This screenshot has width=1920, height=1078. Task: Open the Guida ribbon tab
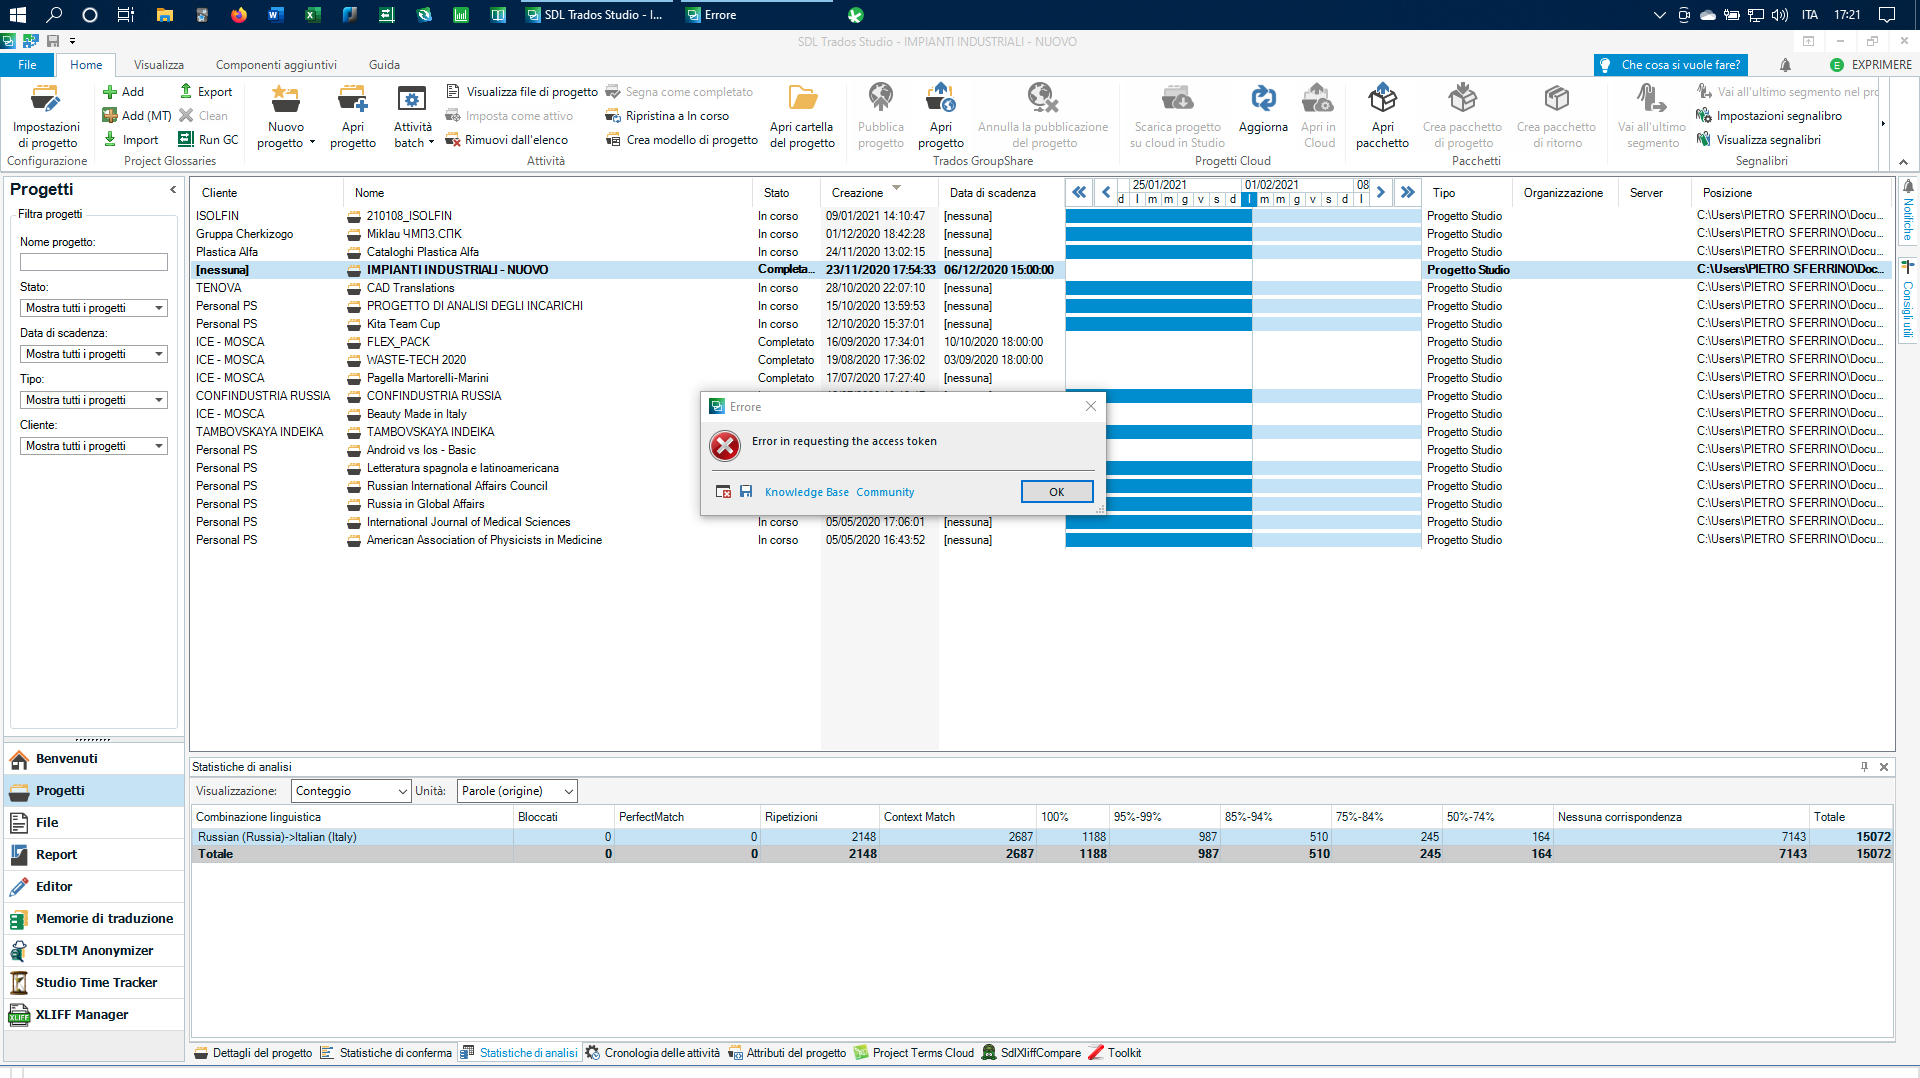(384, 65)
